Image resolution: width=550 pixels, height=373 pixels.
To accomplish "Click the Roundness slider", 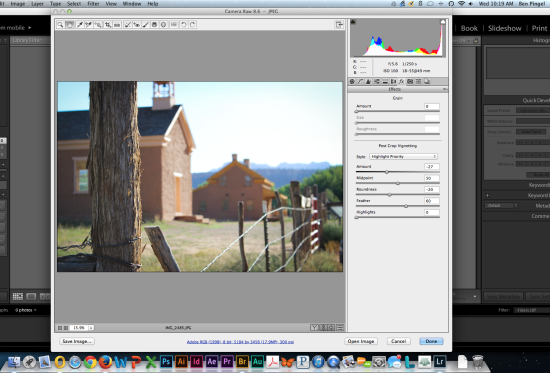I will click(398, 195).
